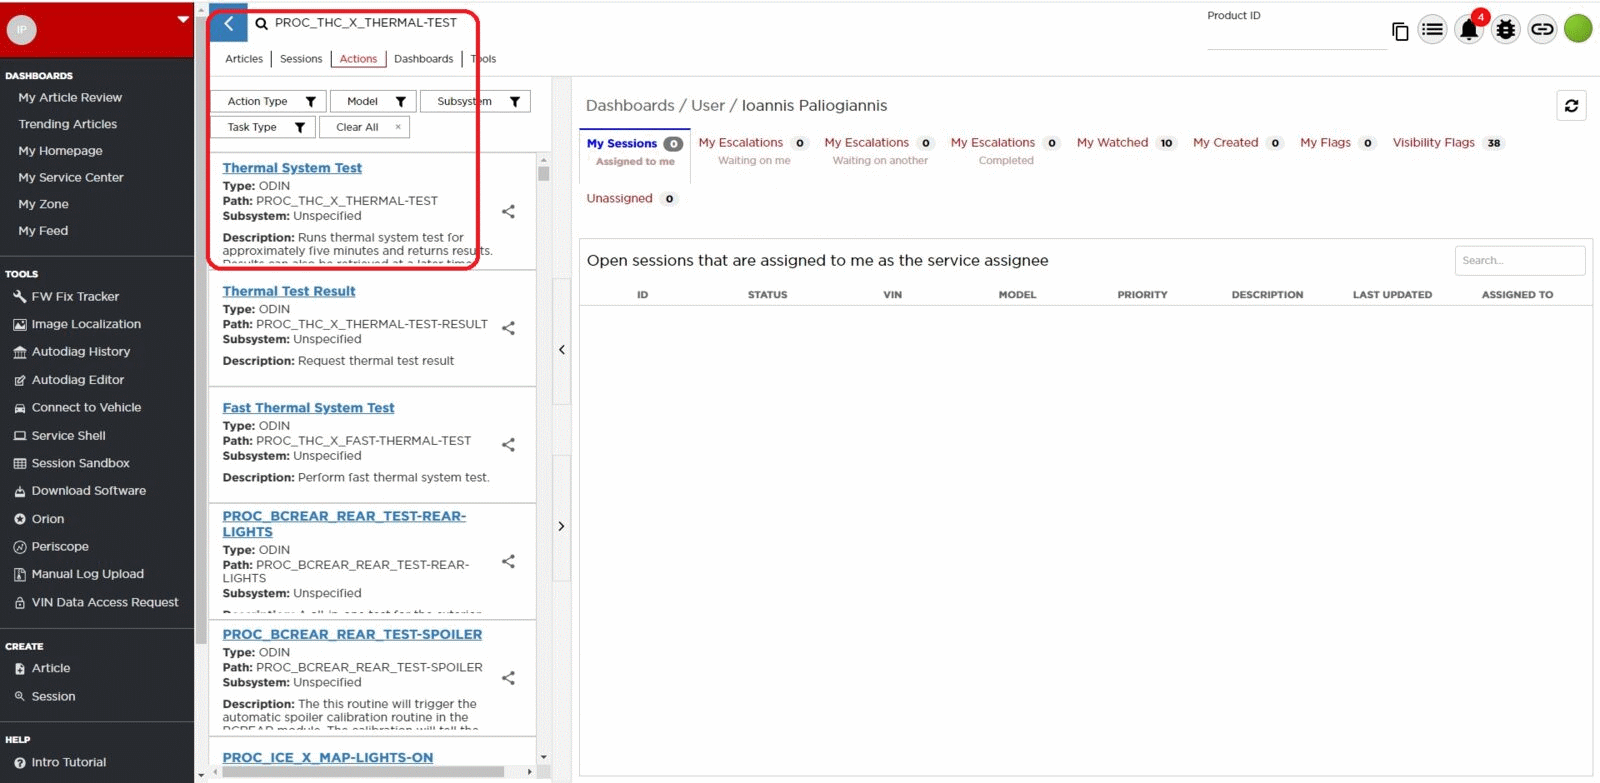
Task: Open the Action Type filter dropdown
Action: coord(268,102)
